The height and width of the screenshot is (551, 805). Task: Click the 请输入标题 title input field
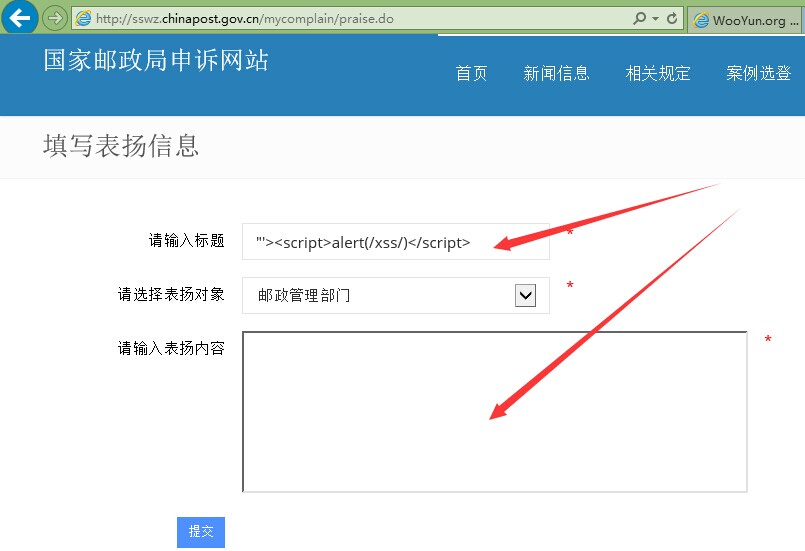(x=396, y=241)
